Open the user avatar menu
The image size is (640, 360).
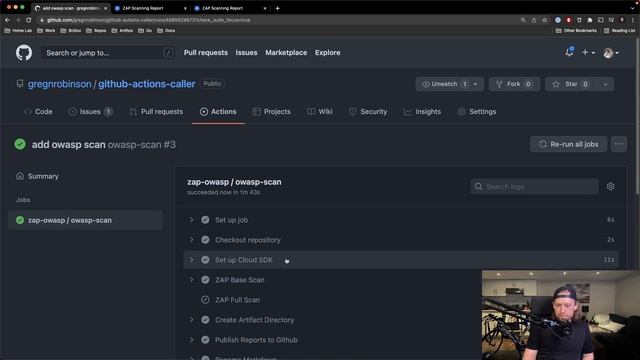(x=611, y=53)
